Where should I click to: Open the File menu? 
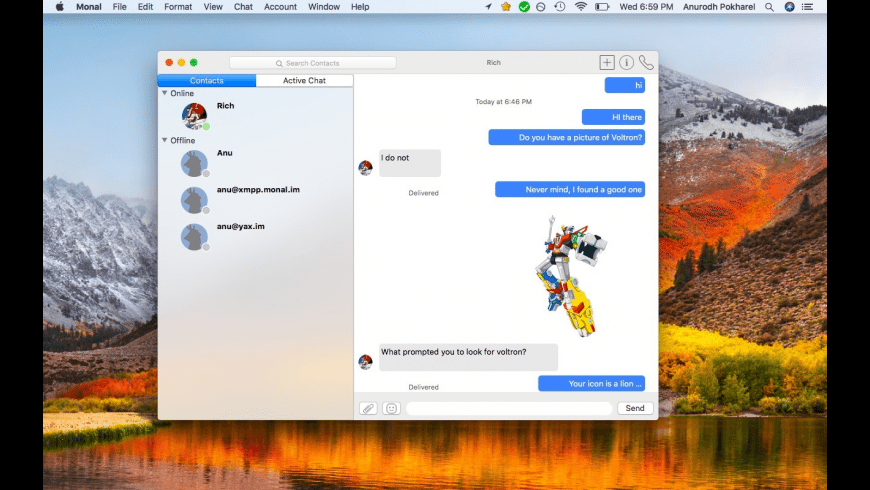click(119, 7)
